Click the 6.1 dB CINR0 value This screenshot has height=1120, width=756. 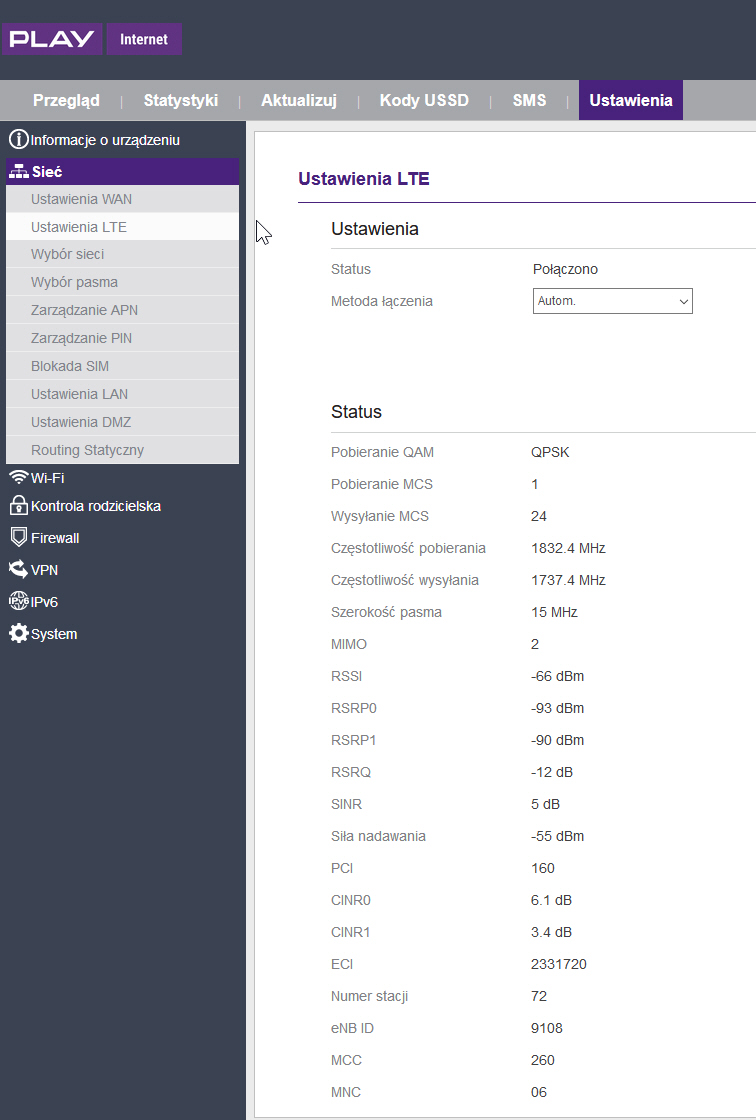[552, 900]
